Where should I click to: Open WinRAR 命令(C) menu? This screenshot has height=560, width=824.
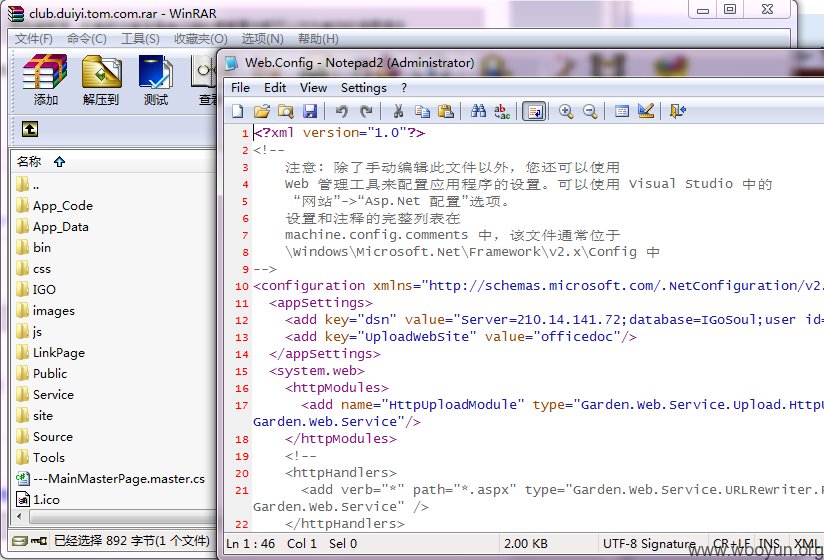tap(87, 39)
